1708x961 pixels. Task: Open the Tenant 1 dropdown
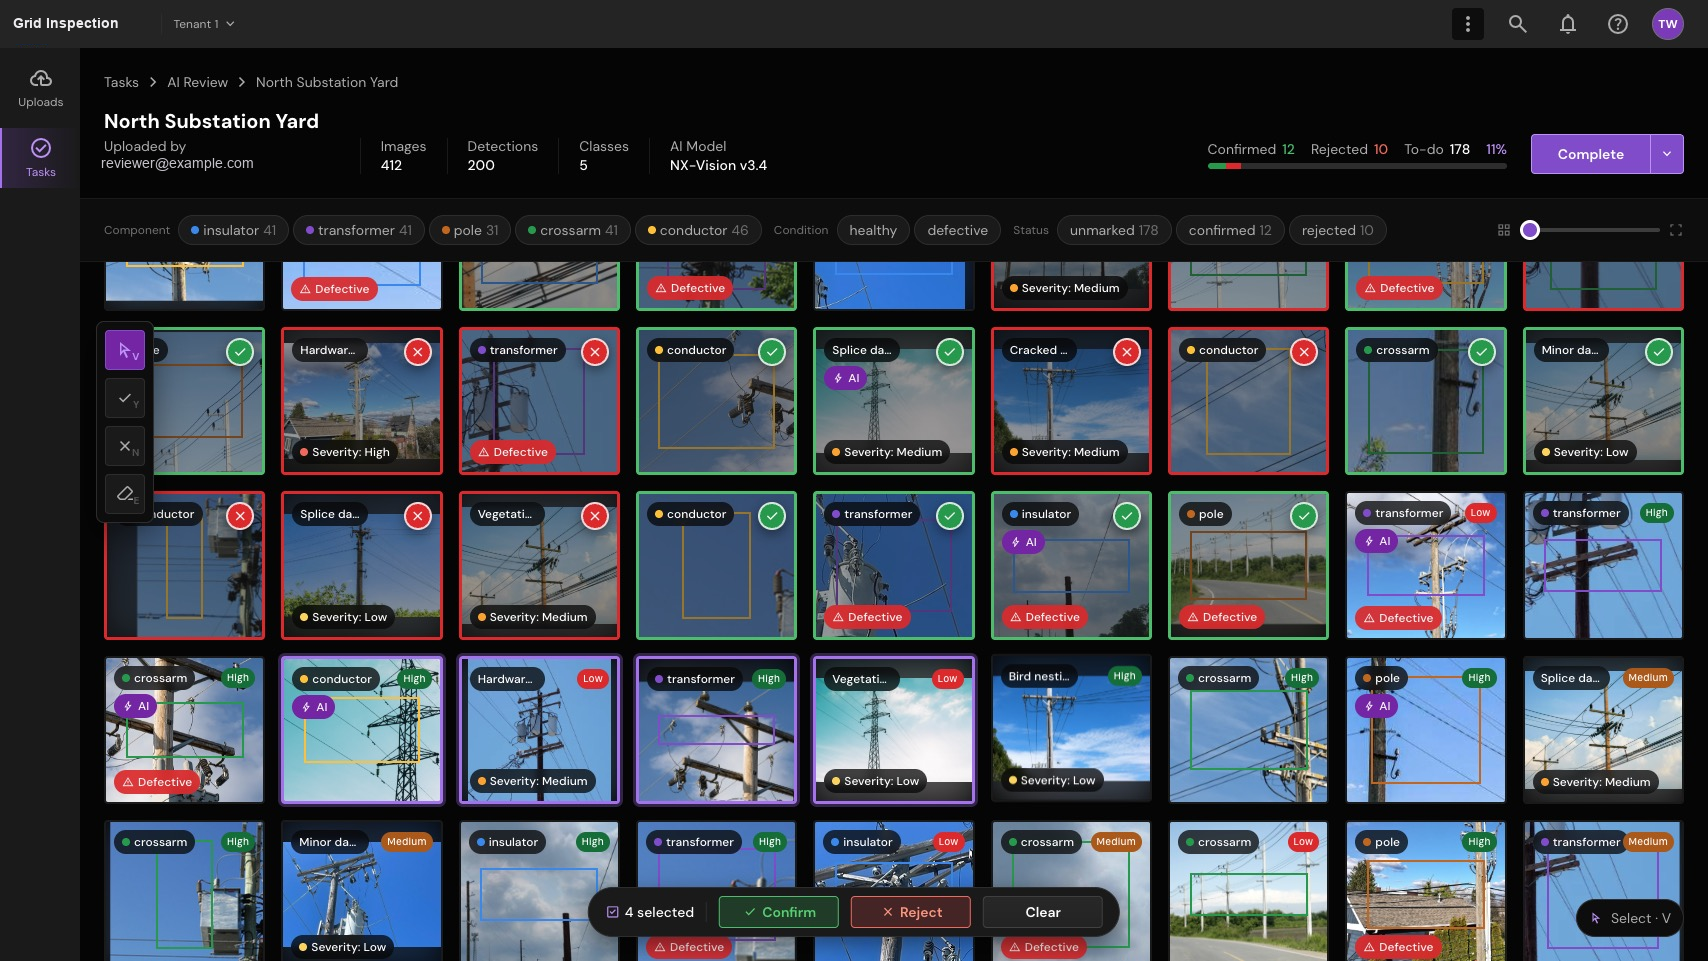click(203, 24)
